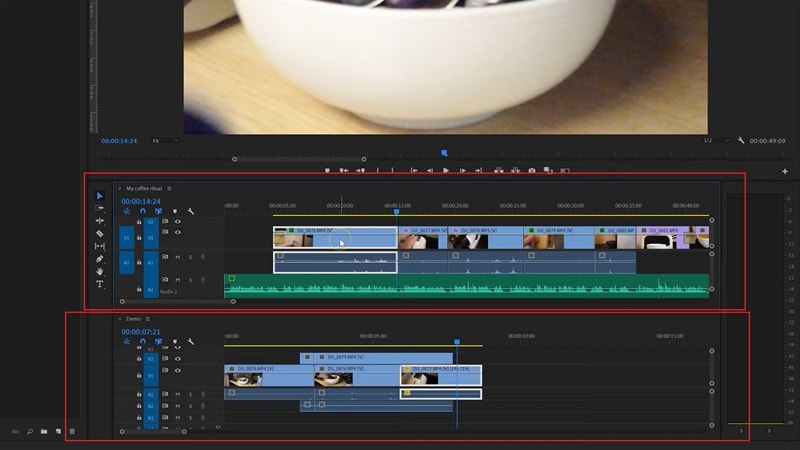
Task: Toggle Snap magnet in My coffee ritual timeline
Action: [x=143, y=211]
